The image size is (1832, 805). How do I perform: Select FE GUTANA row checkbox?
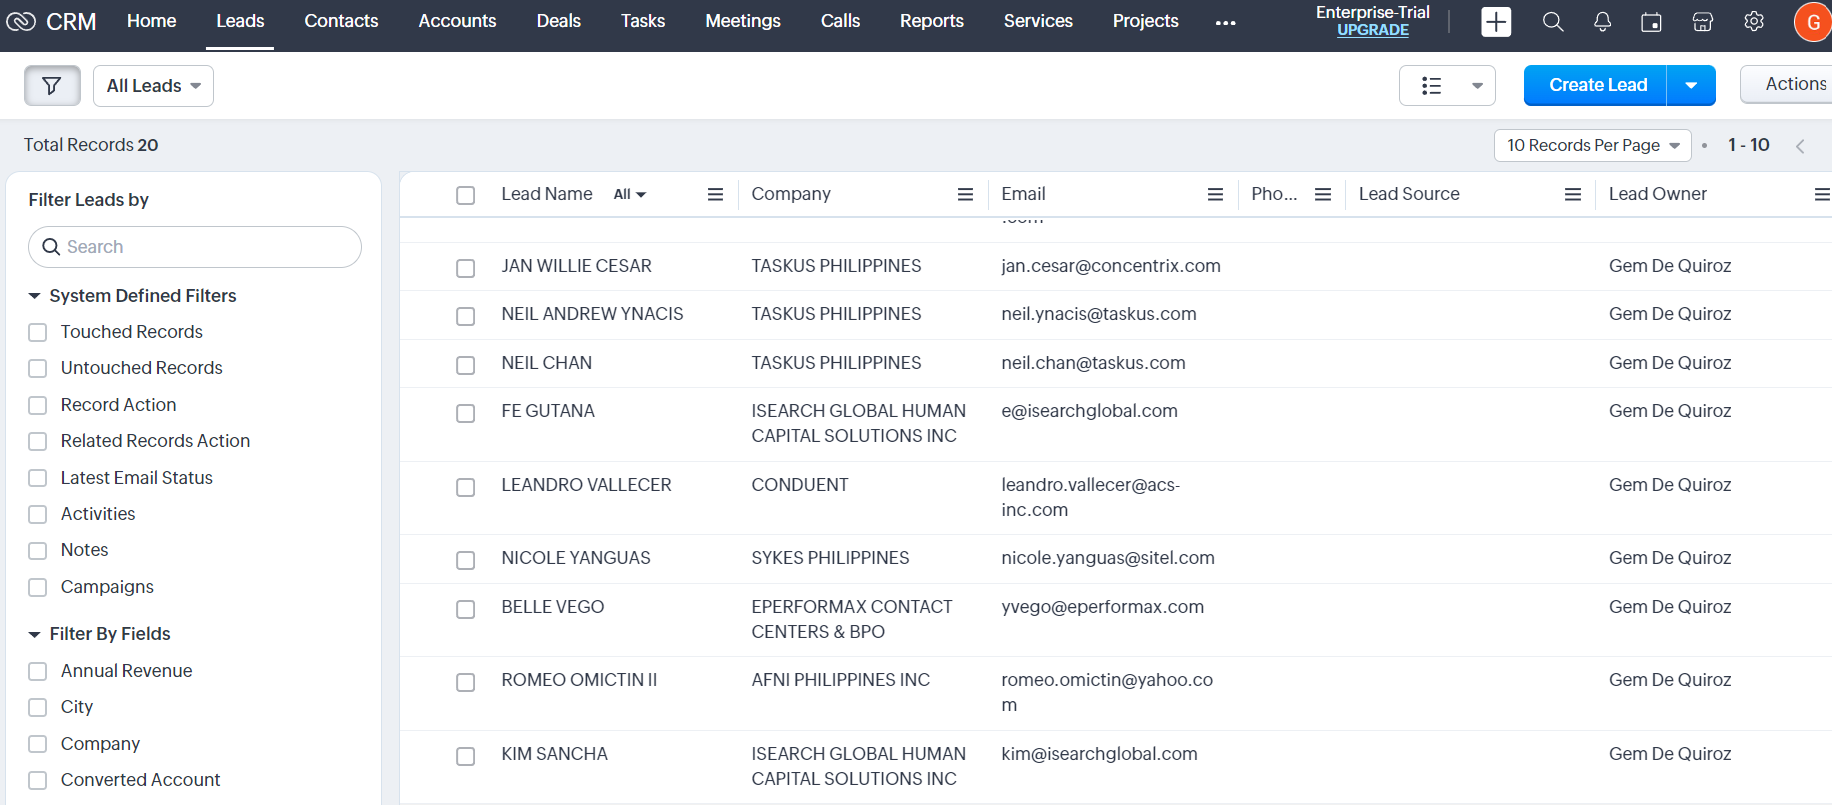point(465,413)
